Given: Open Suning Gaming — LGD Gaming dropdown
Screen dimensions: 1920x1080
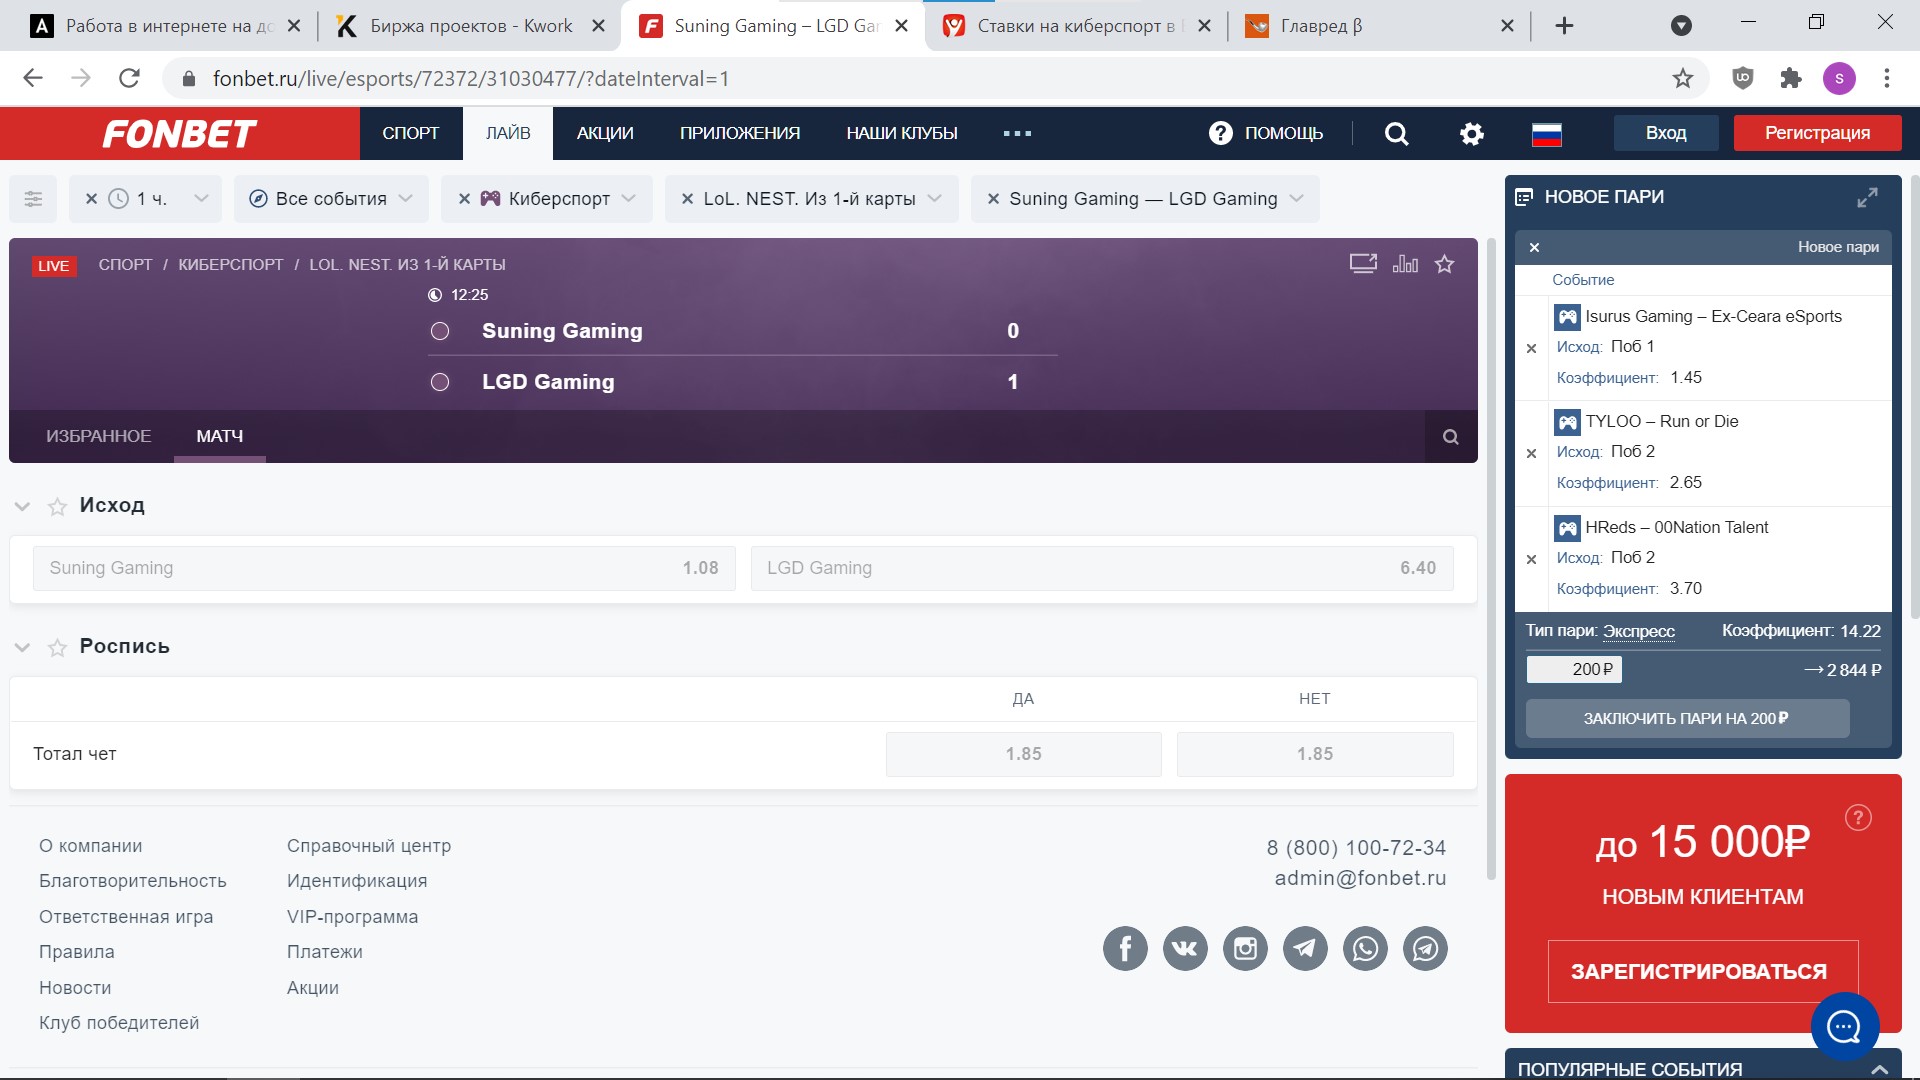Looking at the screenshot, I should (1296, 198).
